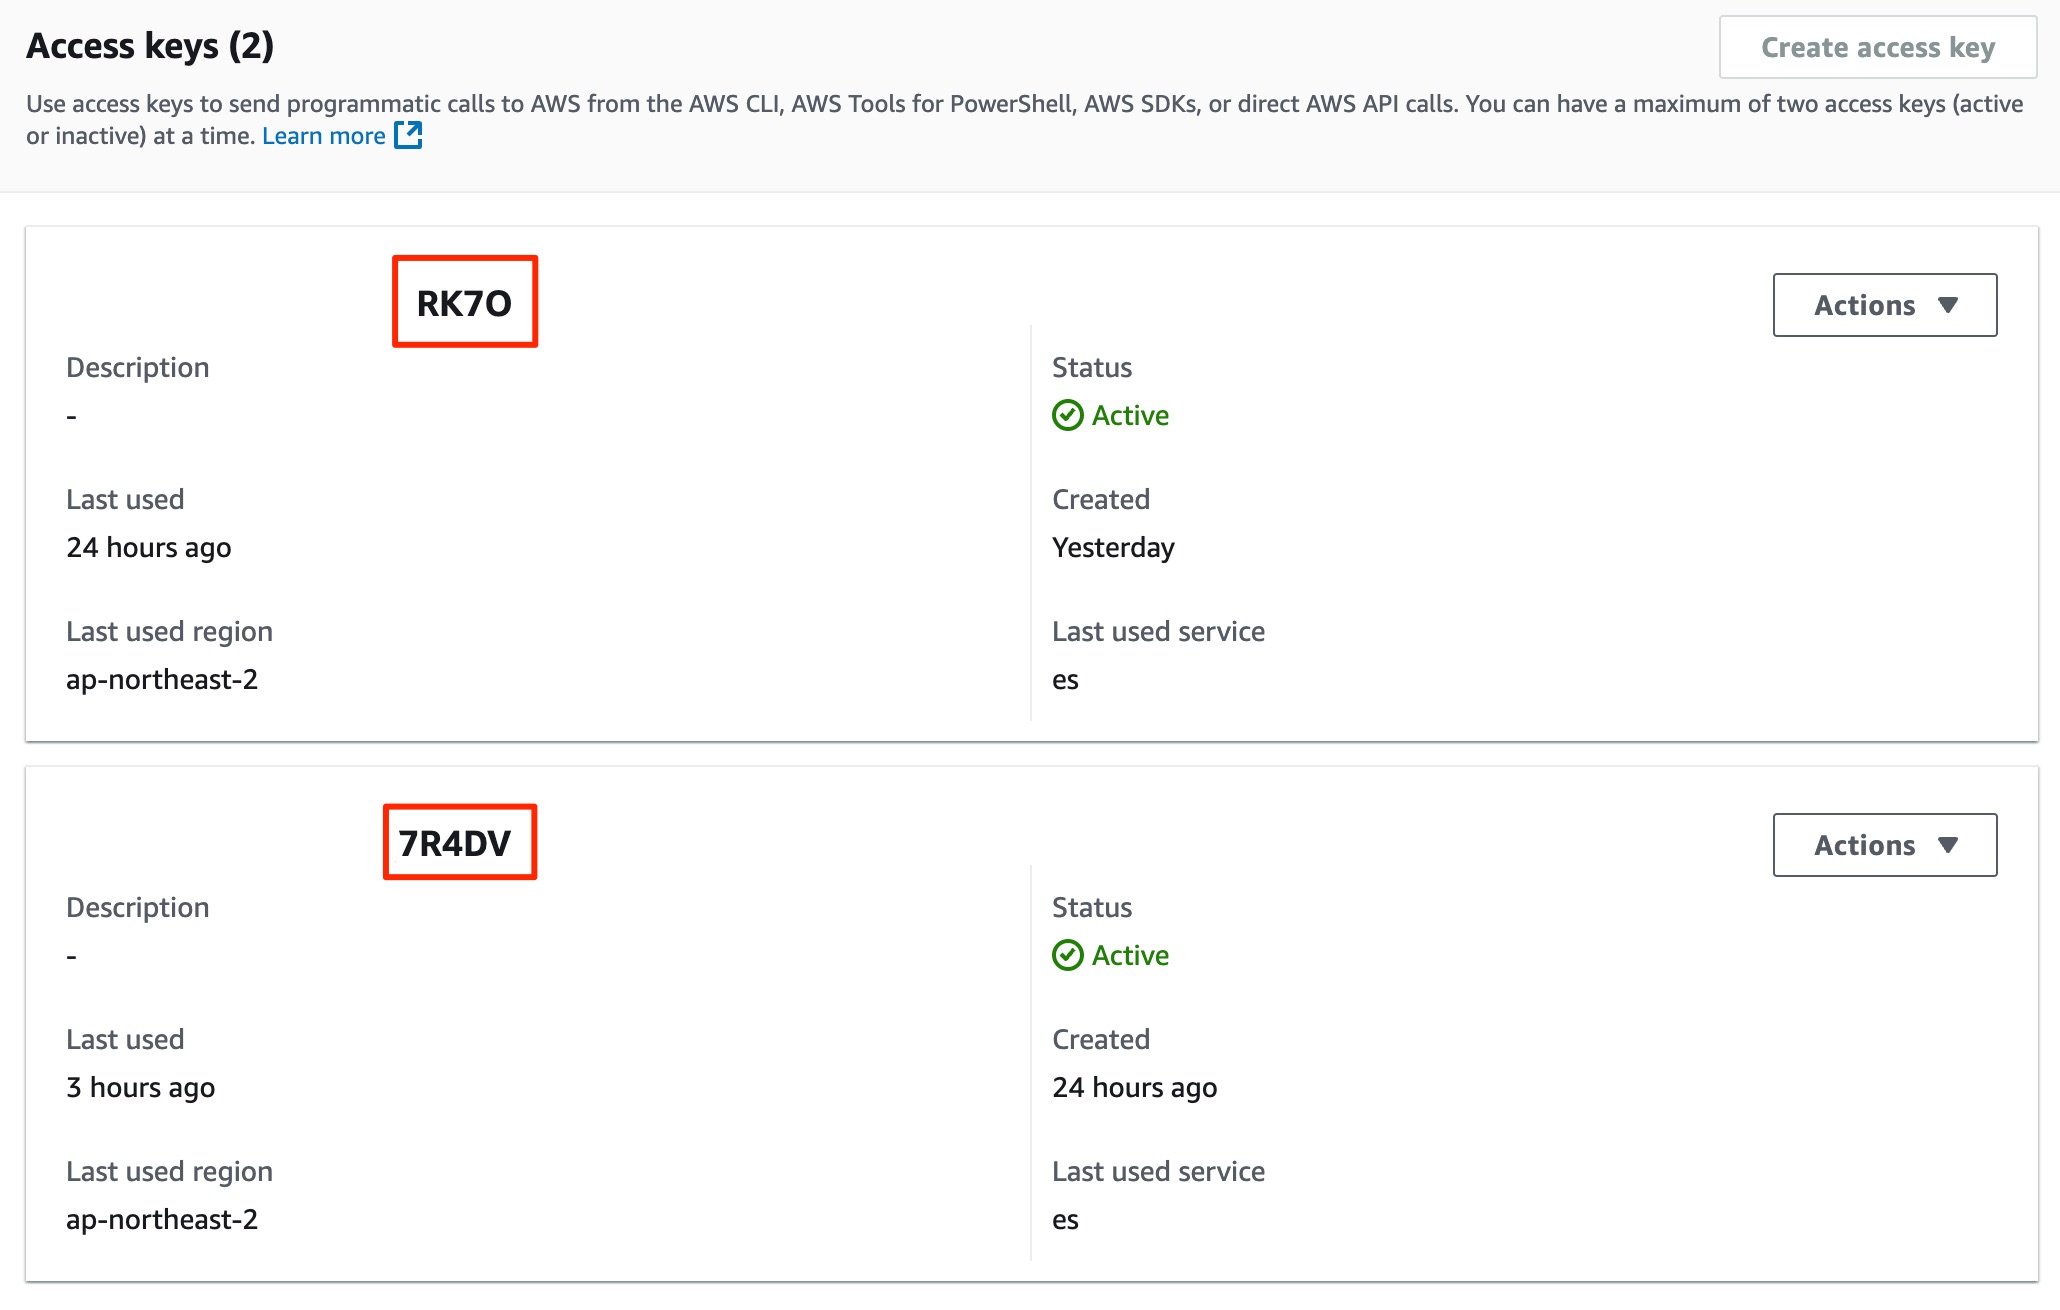
Task: Click Yesterday created value for RK7O key
Action: click(1113, 548)
